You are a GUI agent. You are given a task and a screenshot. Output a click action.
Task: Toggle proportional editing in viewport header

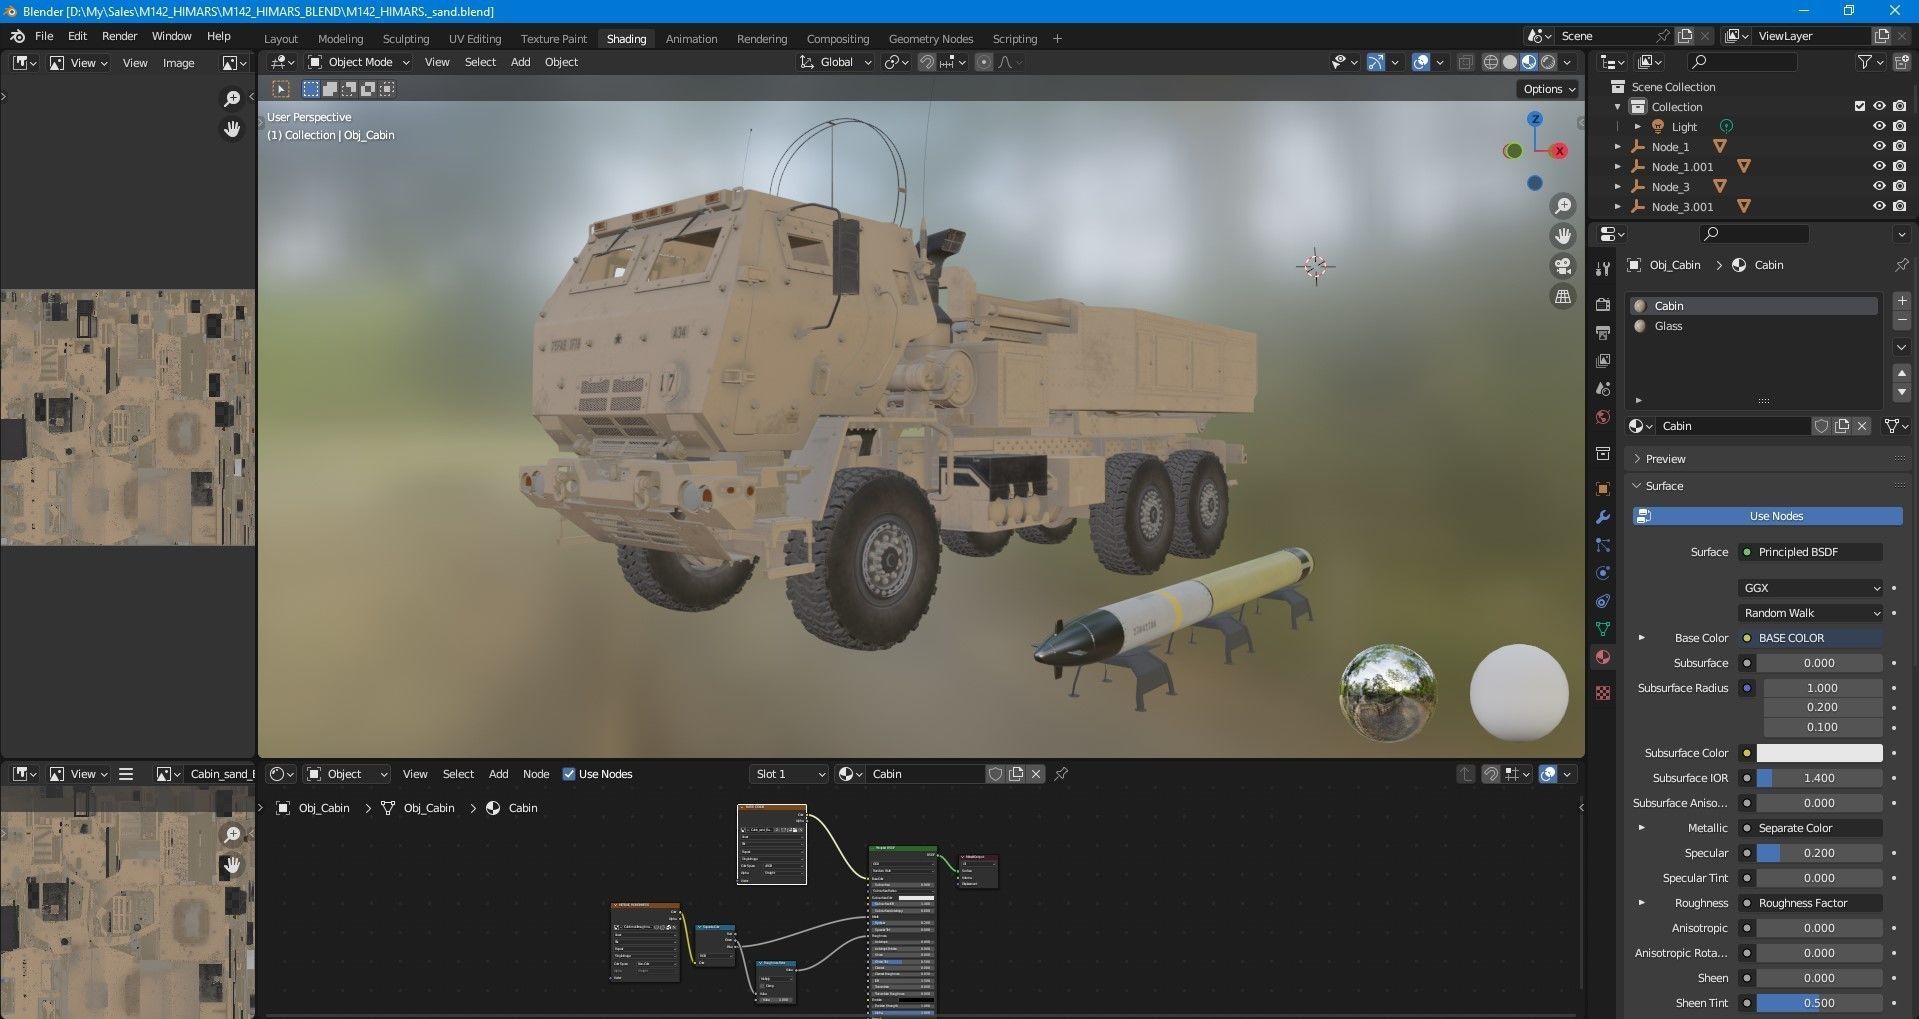[x=984, y=62]
